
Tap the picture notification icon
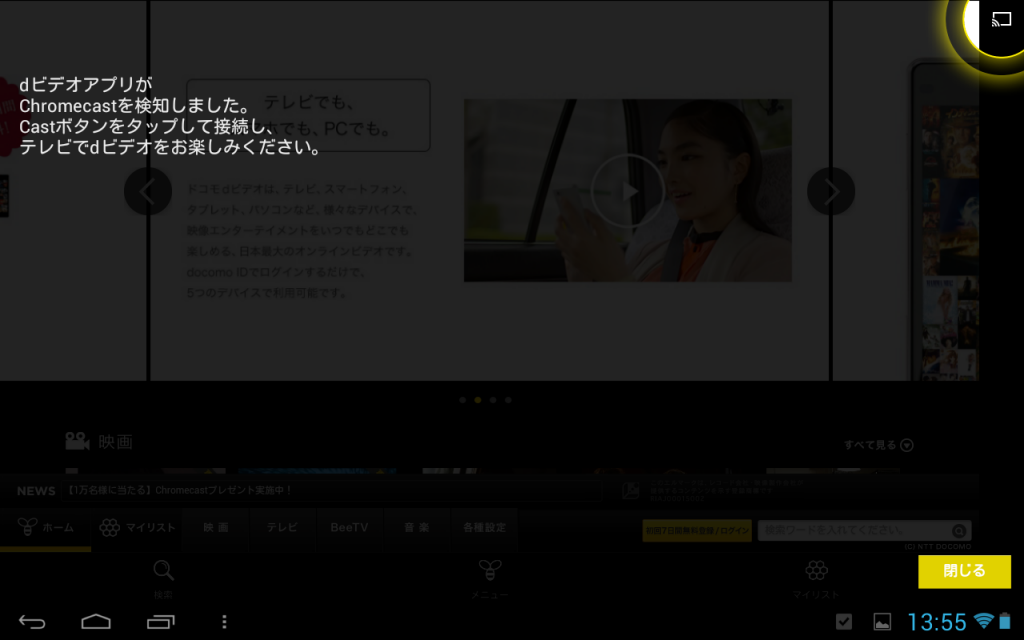[882, 622]
